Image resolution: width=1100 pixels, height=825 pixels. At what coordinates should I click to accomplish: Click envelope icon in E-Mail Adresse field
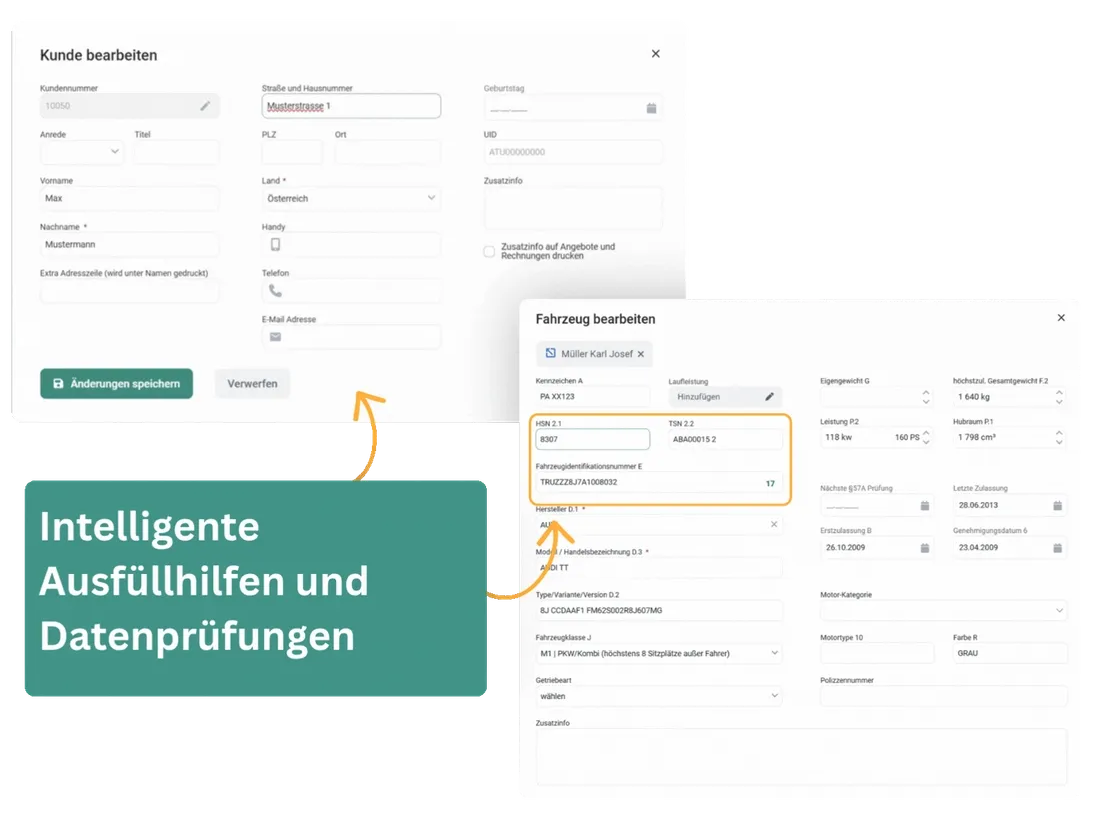tap(276, 337)
